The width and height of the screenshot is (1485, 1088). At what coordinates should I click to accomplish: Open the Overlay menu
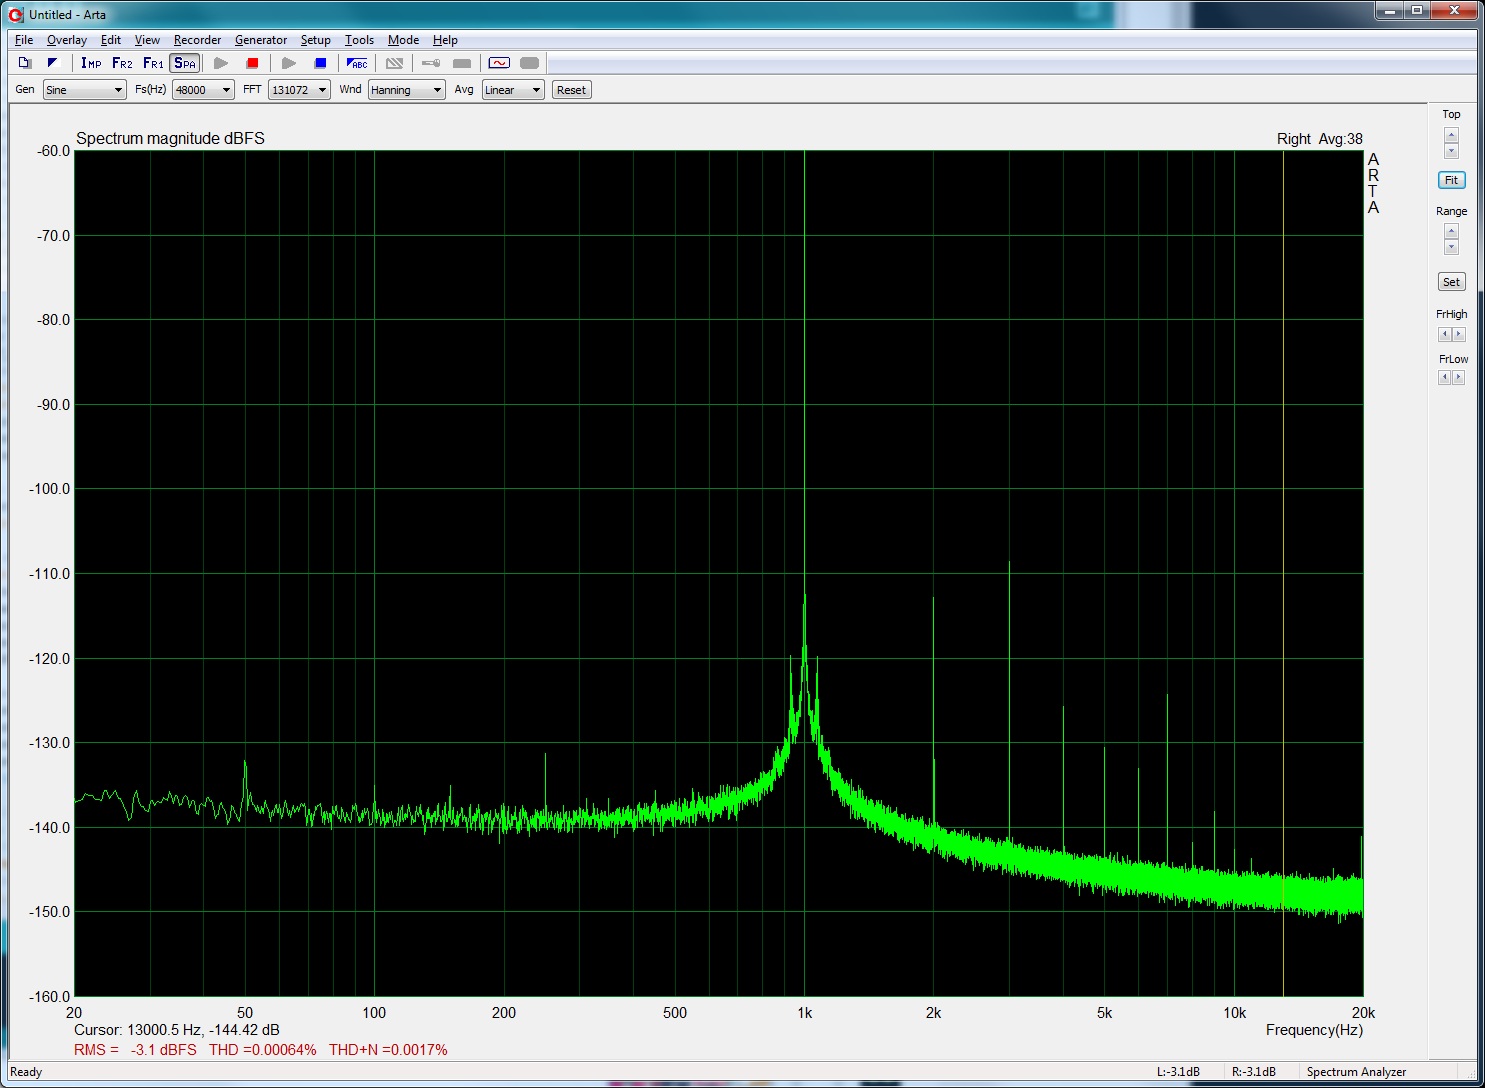click(x=66, y=40)
